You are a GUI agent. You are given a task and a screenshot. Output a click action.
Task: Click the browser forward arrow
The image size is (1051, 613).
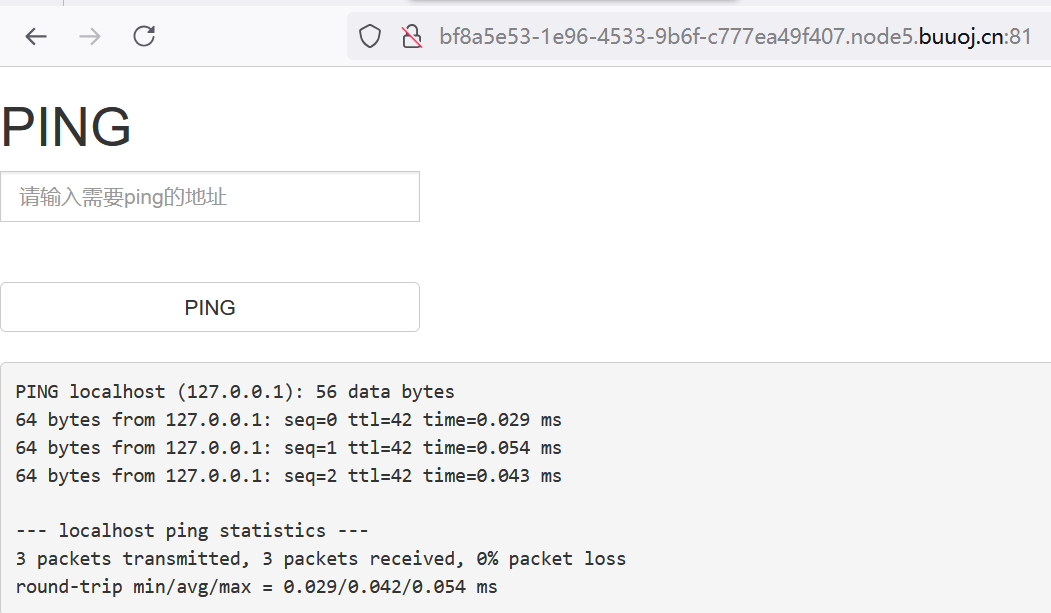pyautogui.click(x=90, y=36)
